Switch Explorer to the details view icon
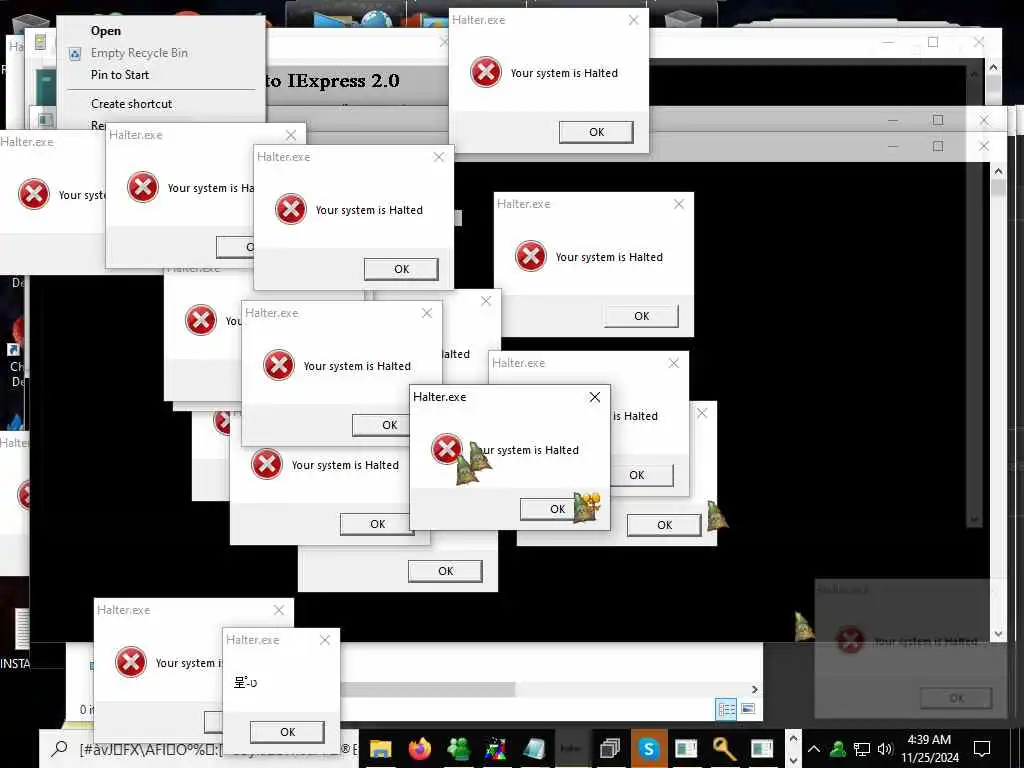Image resolution: width=1024 pixels, height=768 pixels. [726, 709]
